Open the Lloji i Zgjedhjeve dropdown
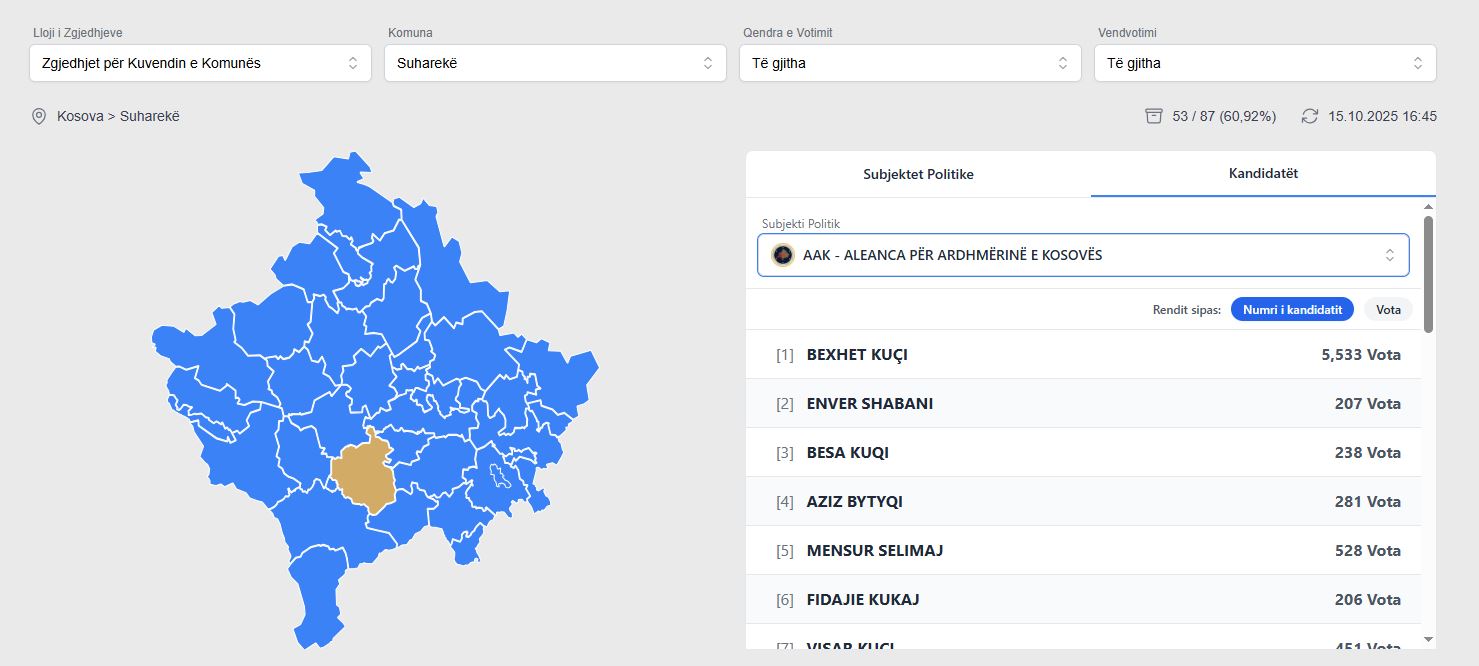The height and width of the screenshot is (666, 1479). [200, 63]
